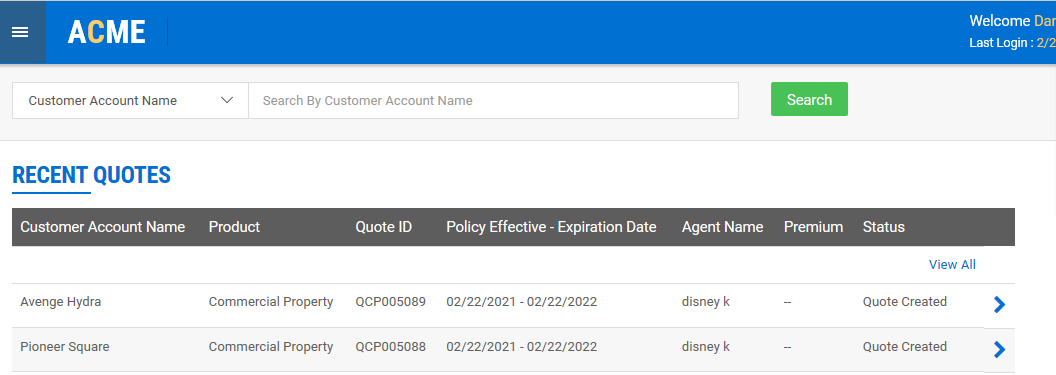Viewport: 1056px width, 375px height.
Task: Click the Status column header
Action: coord(884,227)
